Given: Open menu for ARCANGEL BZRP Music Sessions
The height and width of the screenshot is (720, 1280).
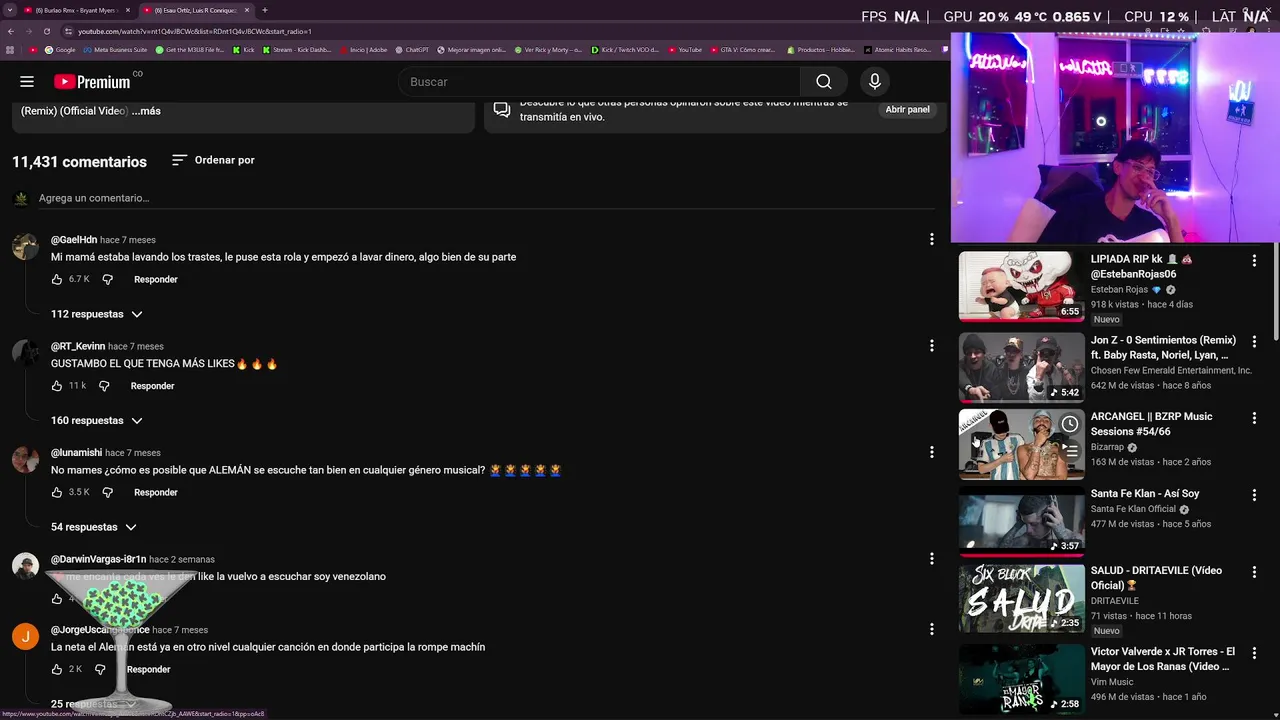Looking at the screenshot, I should pos(1254,418).
